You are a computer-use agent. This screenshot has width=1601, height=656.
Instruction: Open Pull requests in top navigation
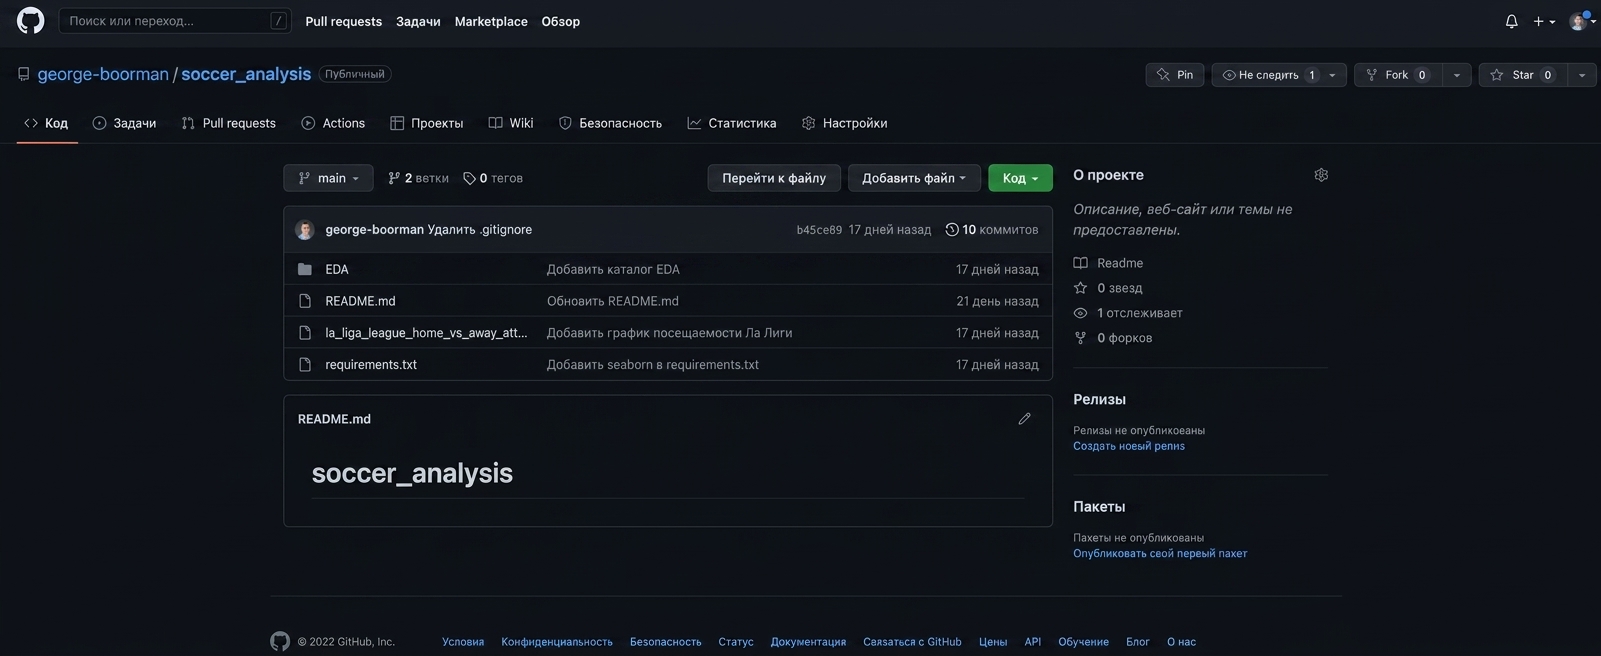343,21
